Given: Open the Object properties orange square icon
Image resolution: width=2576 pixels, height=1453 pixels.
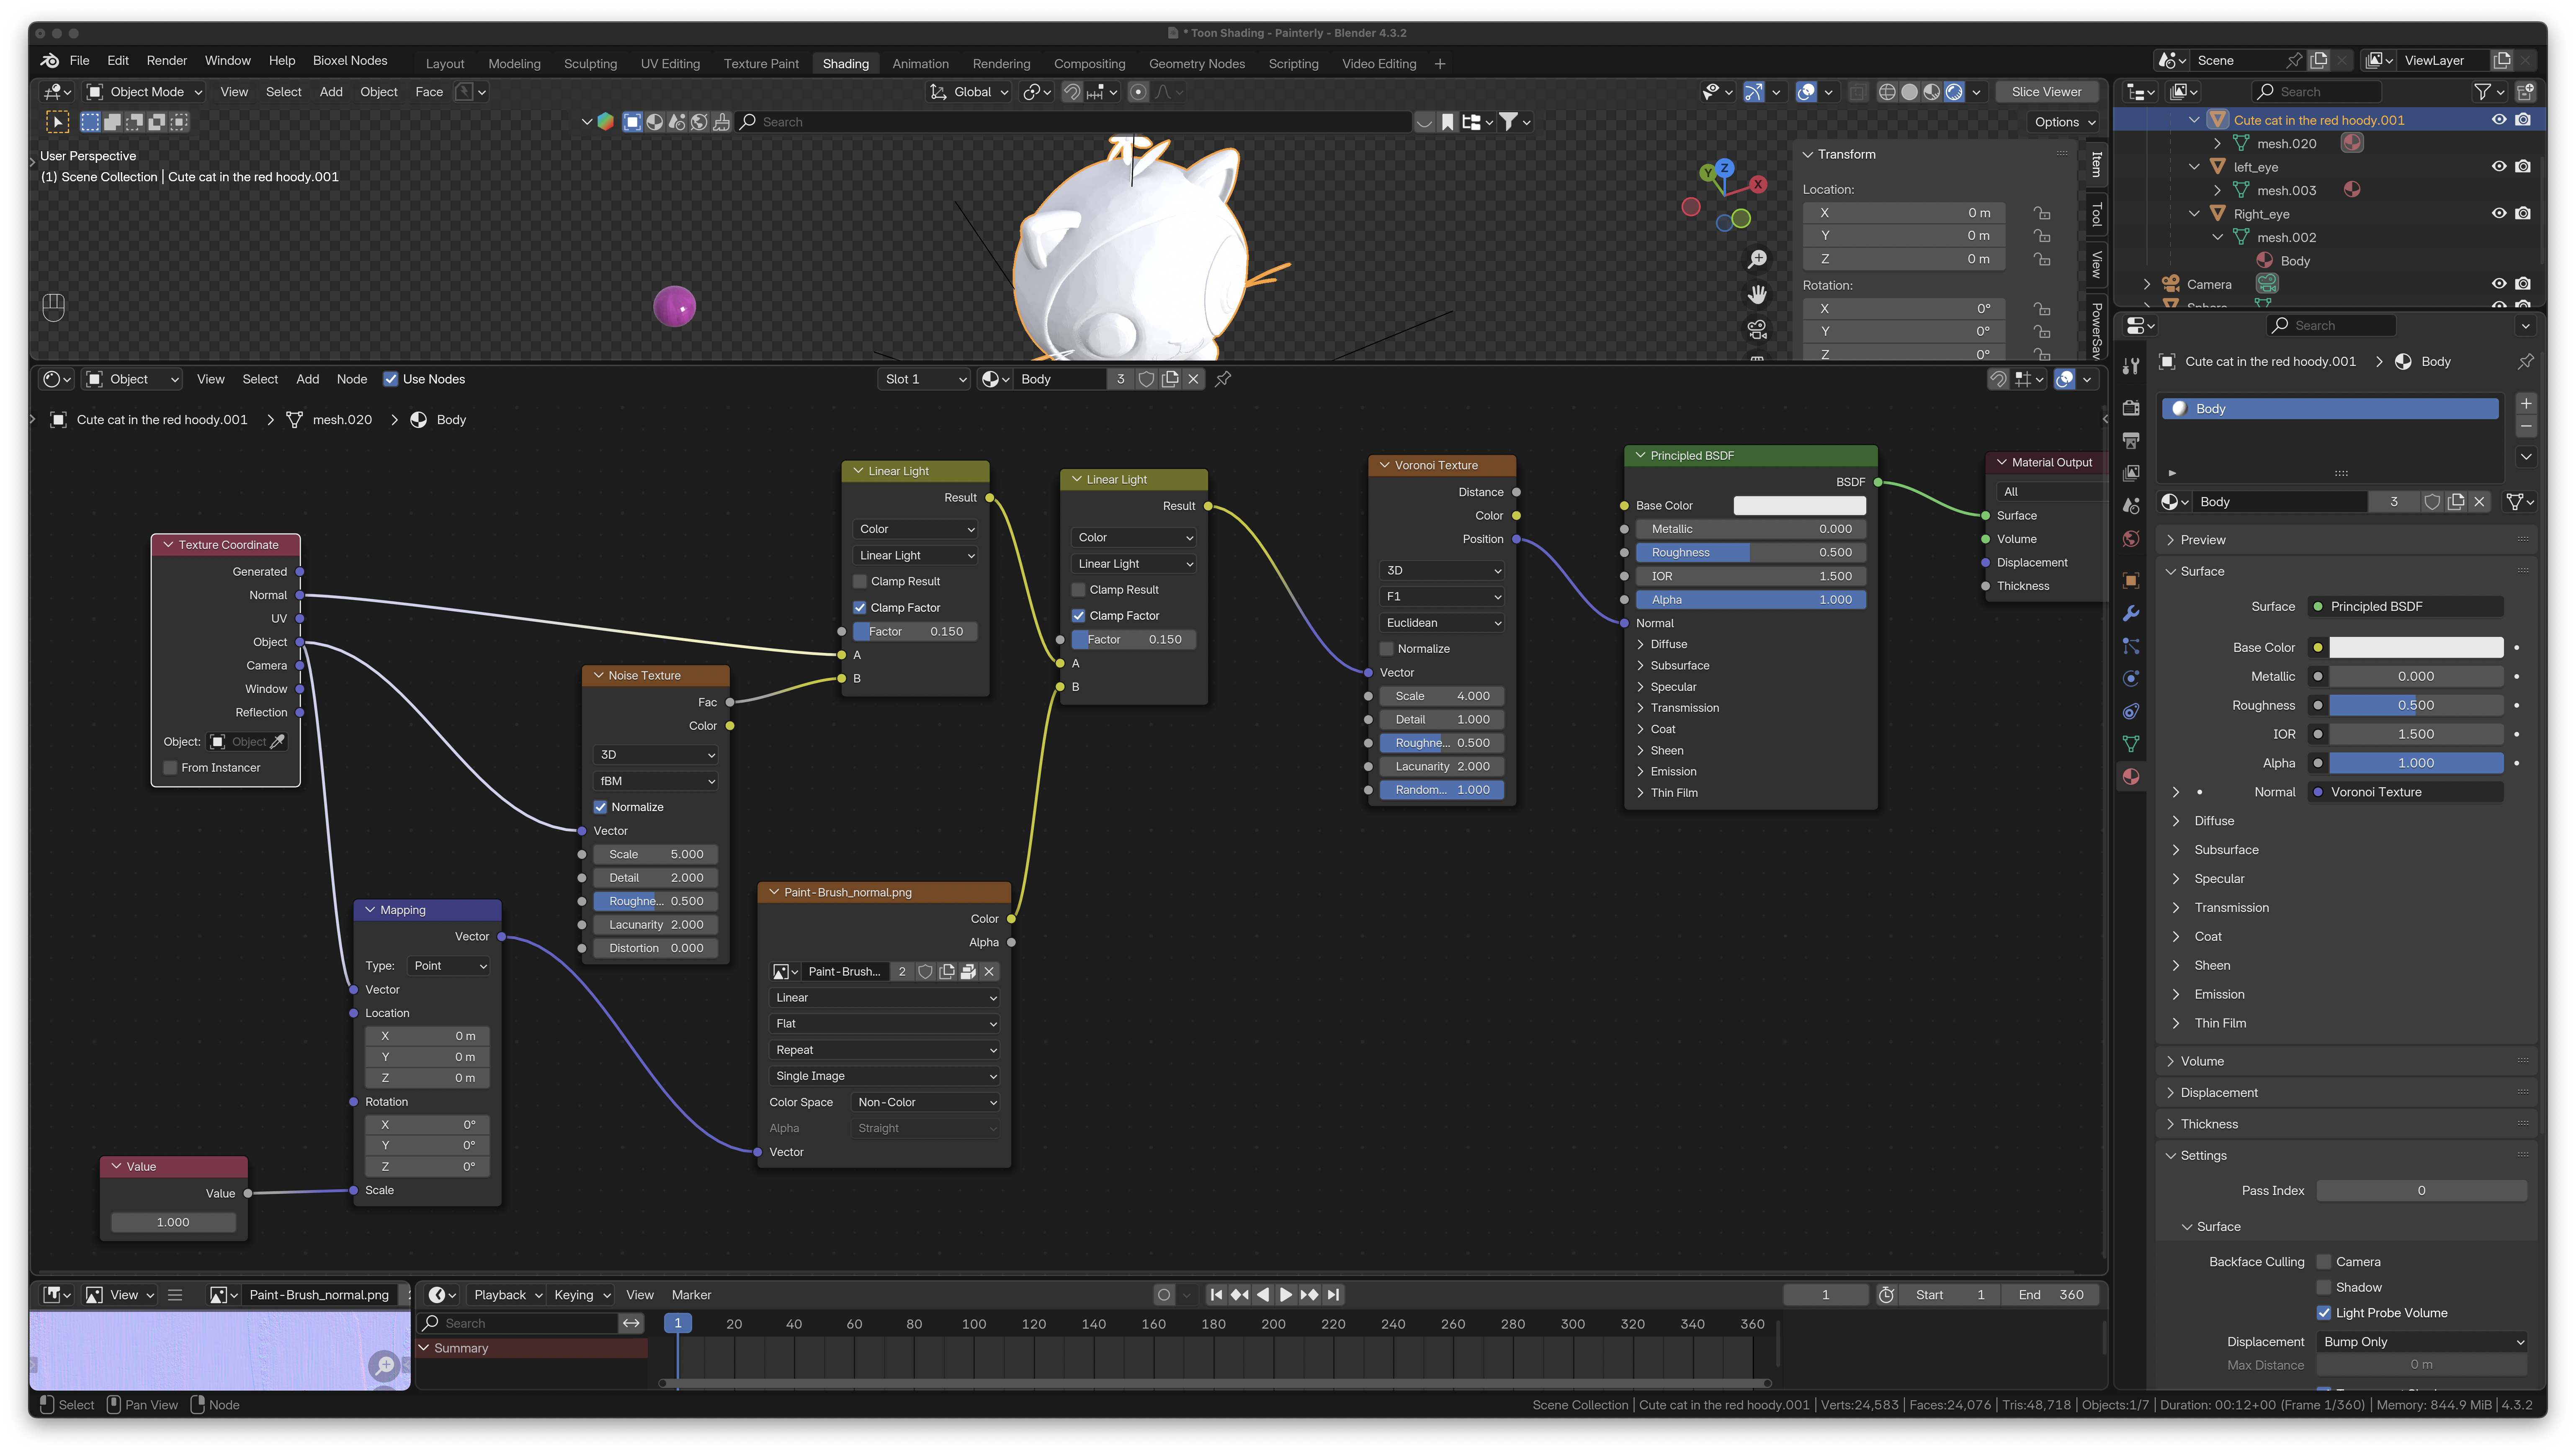Looking at the screenshot, I should (x=2131, y=580).
